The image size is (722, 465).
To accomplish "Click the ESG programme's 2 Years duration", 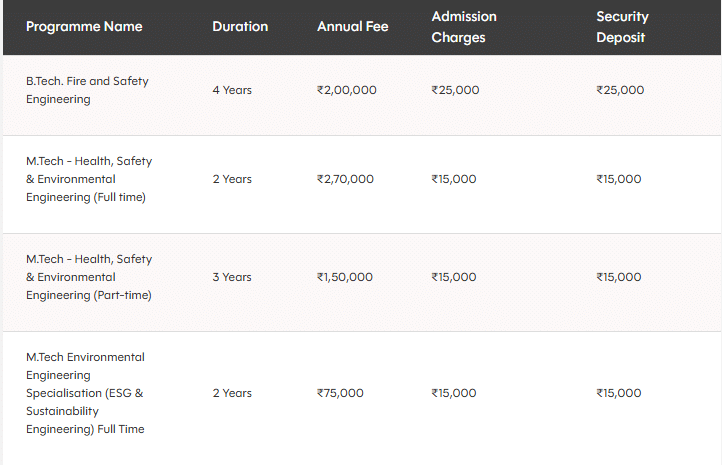I will tap(232, 393).
